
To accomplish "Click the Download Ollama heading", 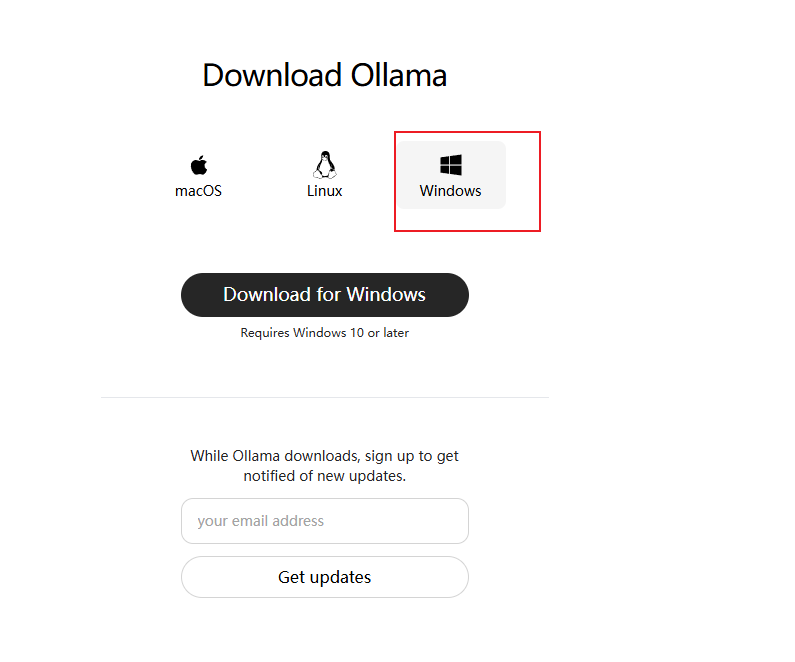I will click(324, 76).
